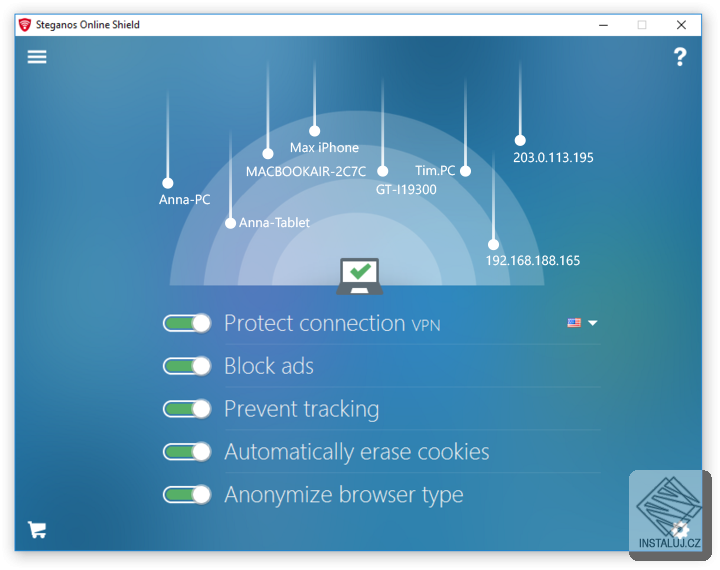
Task: Select the Anna-Tablet device node
Action: click(x=230, y=223)
